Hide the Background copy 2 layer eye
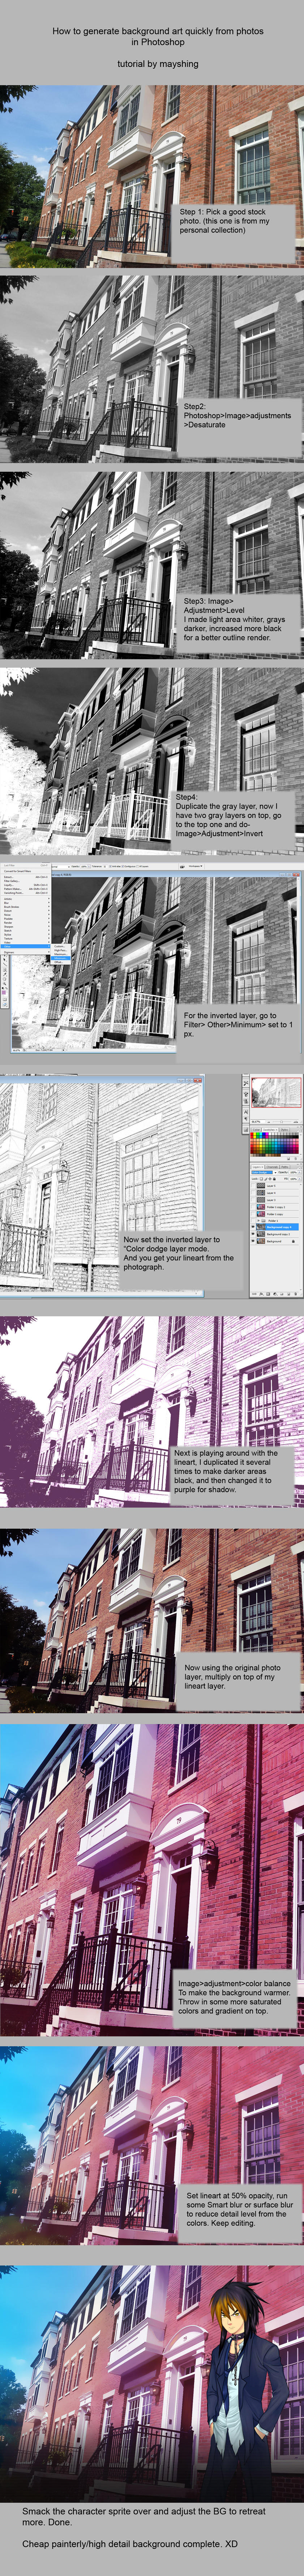Image resolution: width=304 pixels, height=2576 pixels. point(253,1234)
